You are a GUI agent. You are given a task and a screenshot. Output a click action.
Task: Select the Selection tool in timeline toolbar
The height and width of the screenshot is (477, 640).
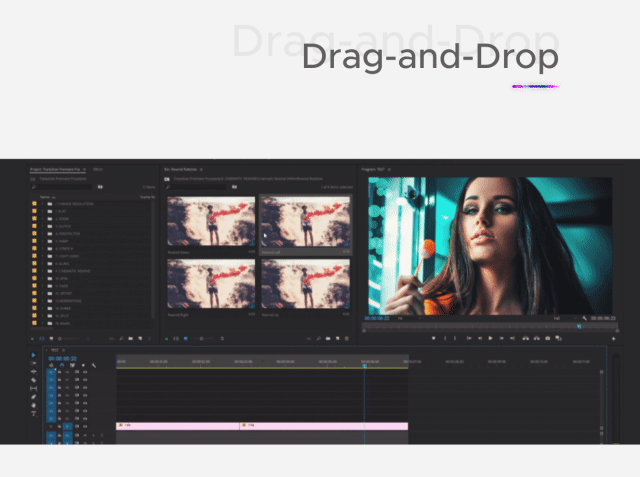point(33,356)
